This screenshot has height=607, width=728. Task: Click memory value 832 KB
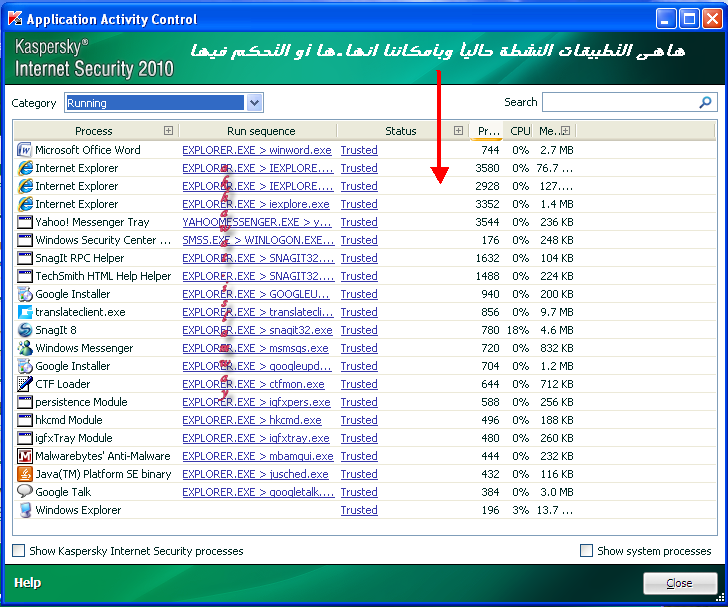tap(557, 348)
